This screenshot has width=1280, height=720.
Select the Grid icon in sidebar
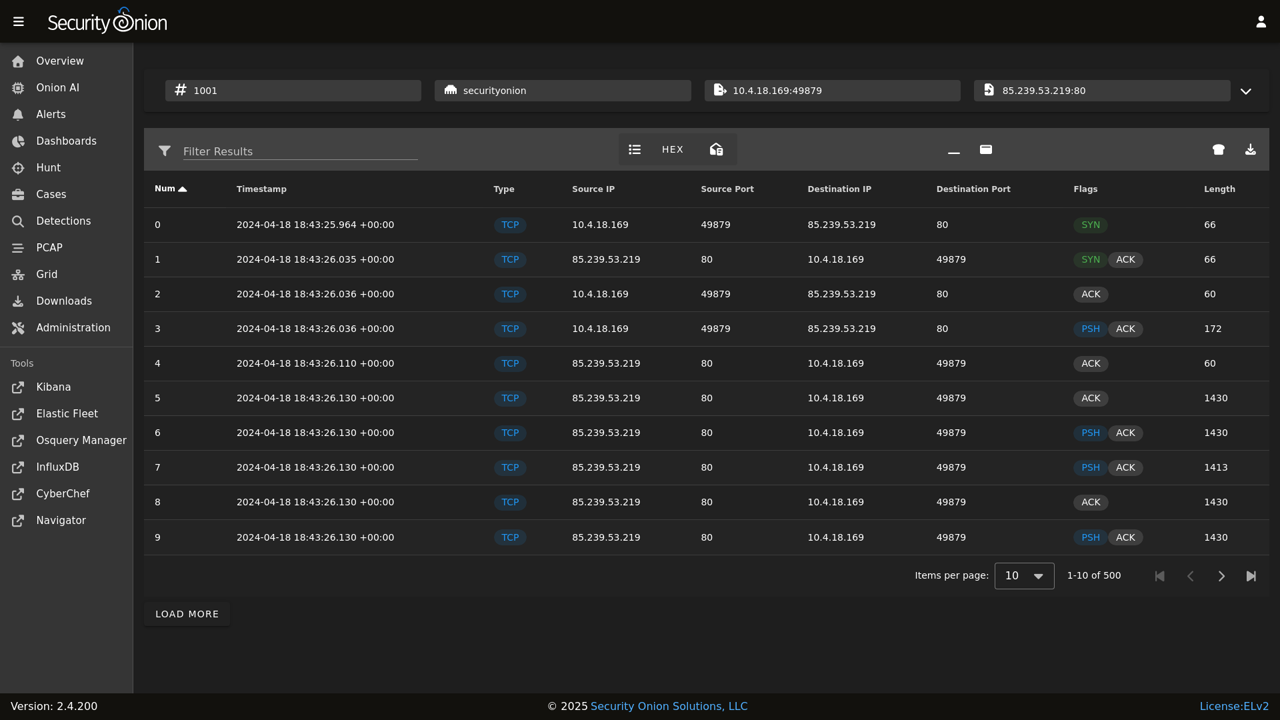click(x=17, y=274)
